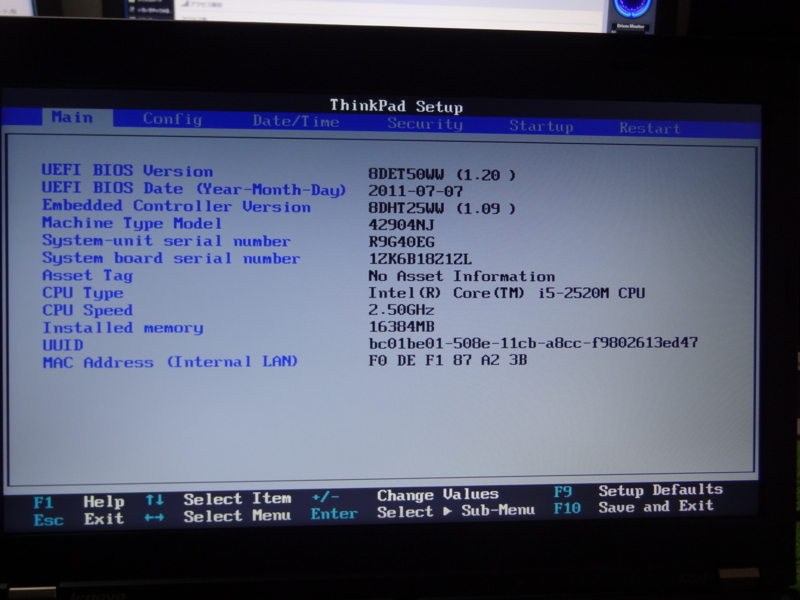
Task: Click value 8DHT25WW (1.09)
Action: pyautogui.click(x=442, y=208)
